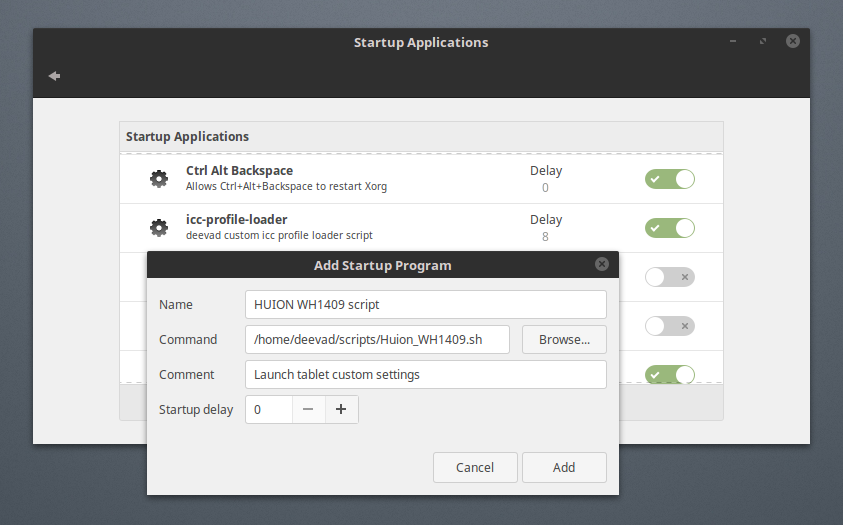Click the icc-profile-loader gear icon
Image resolution: width=843 pixels, height=525 pixels.
point(158,228)
